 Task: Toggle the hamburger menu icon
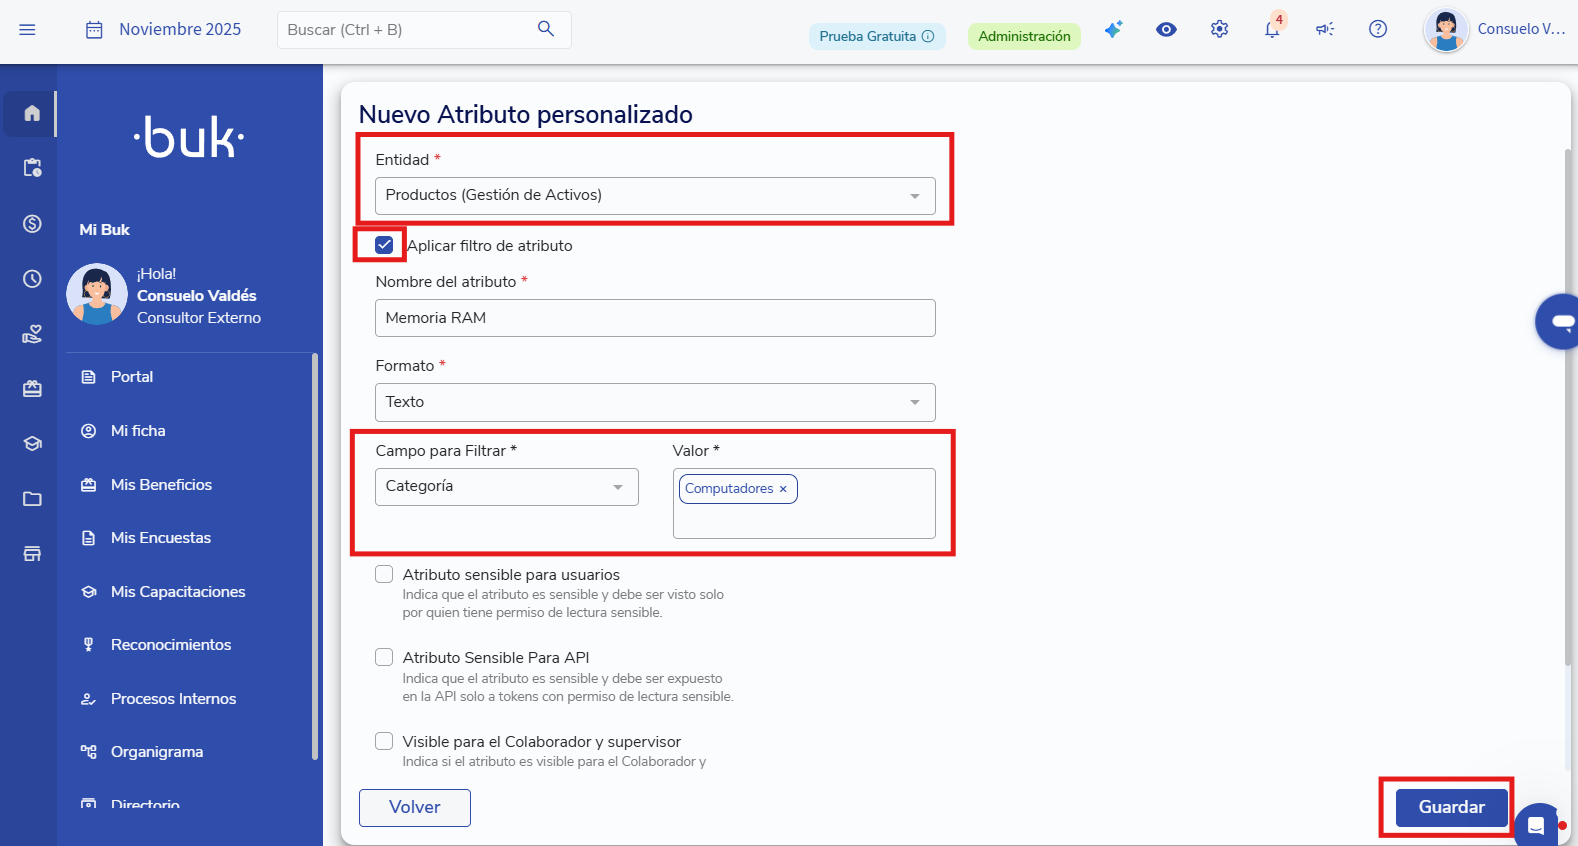tap(28, 30)
